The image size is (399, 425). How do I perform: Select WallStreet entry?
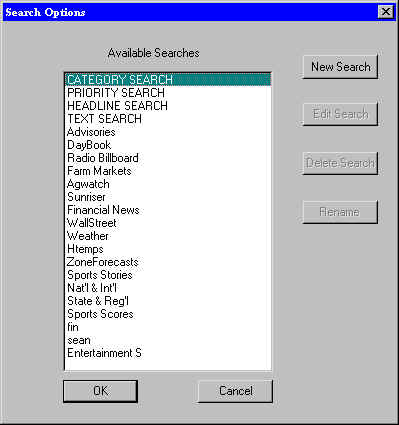168,223
